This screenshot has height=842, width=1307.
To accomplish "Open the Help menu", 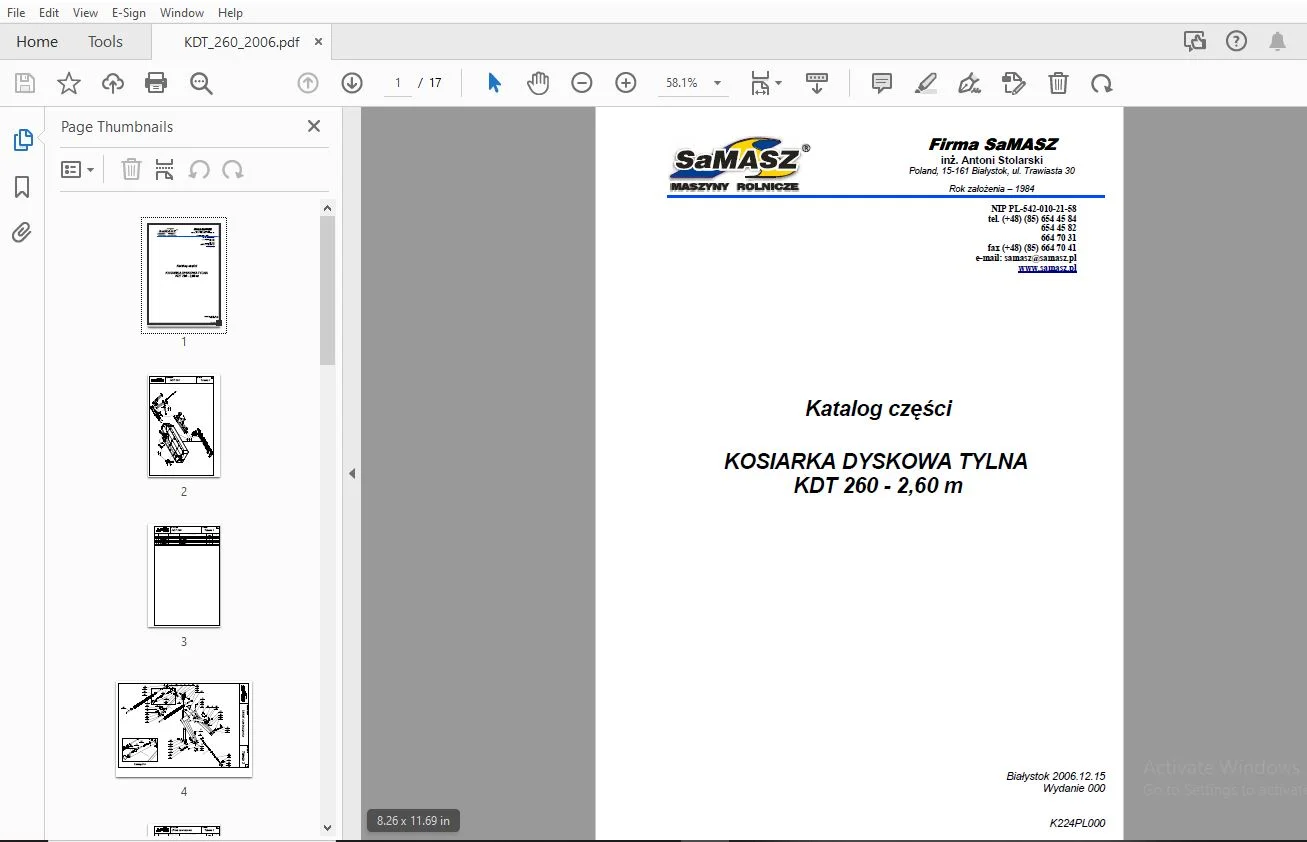I will click(x=230, y=12).
